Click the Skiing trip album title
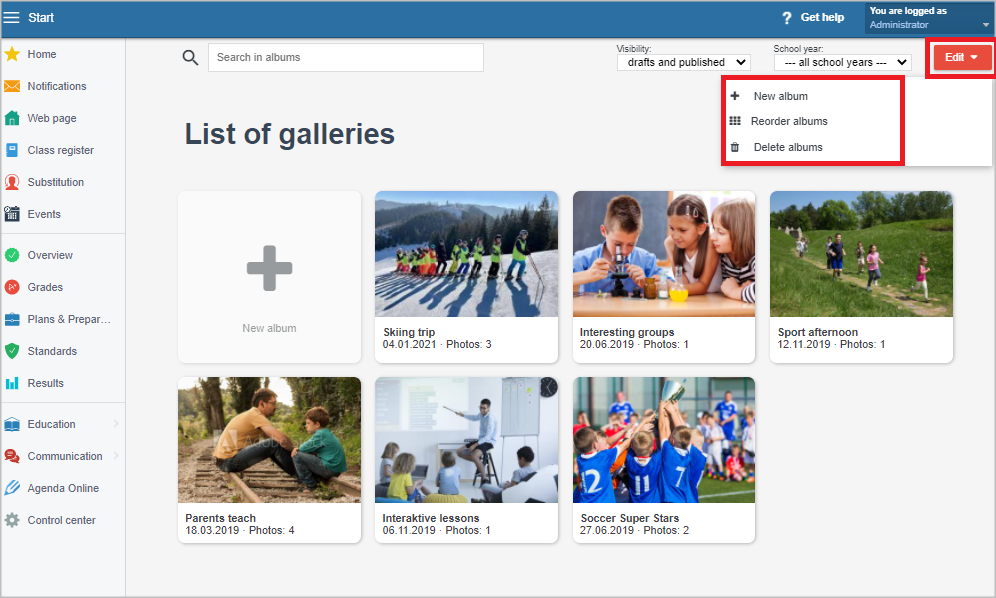Screen dimensions: 996x598 coord(409,332)
